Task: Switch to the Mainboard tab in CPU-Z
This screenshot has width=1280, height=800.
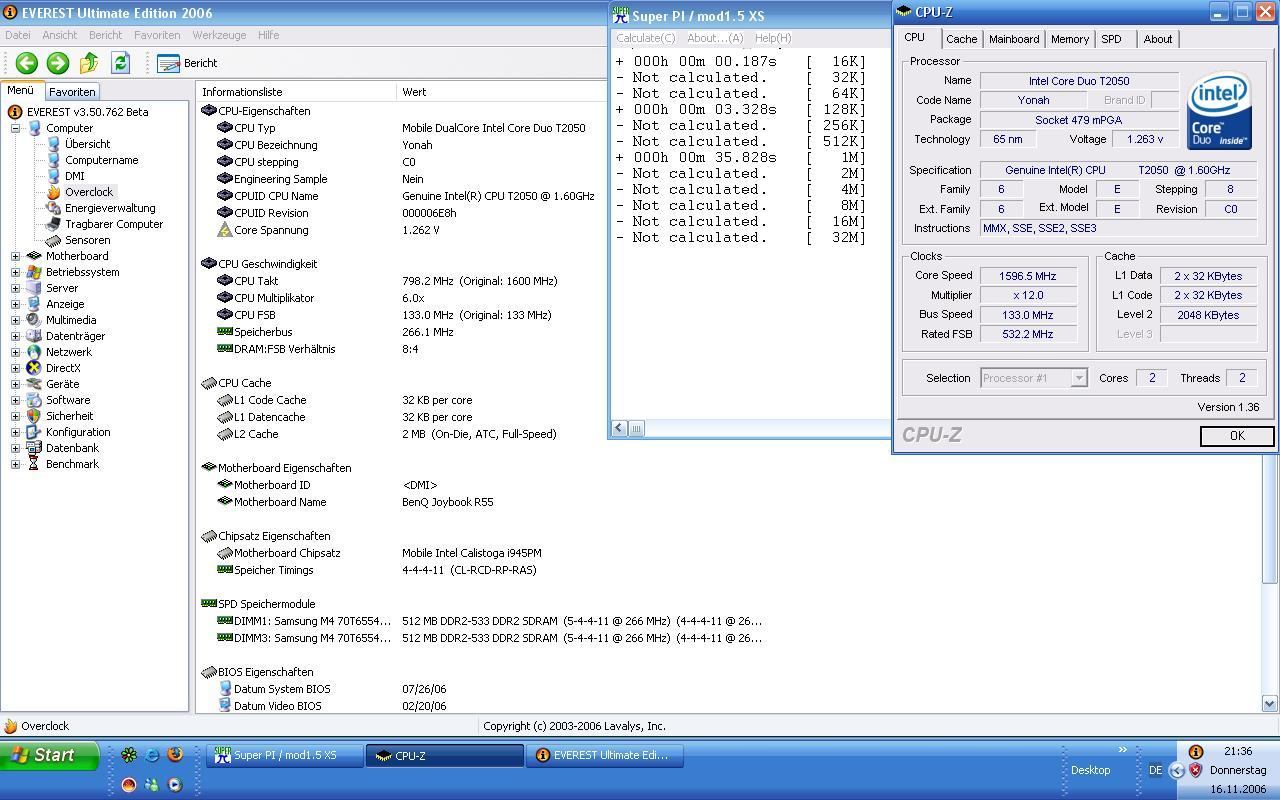Action: [x=1014, y=39]
